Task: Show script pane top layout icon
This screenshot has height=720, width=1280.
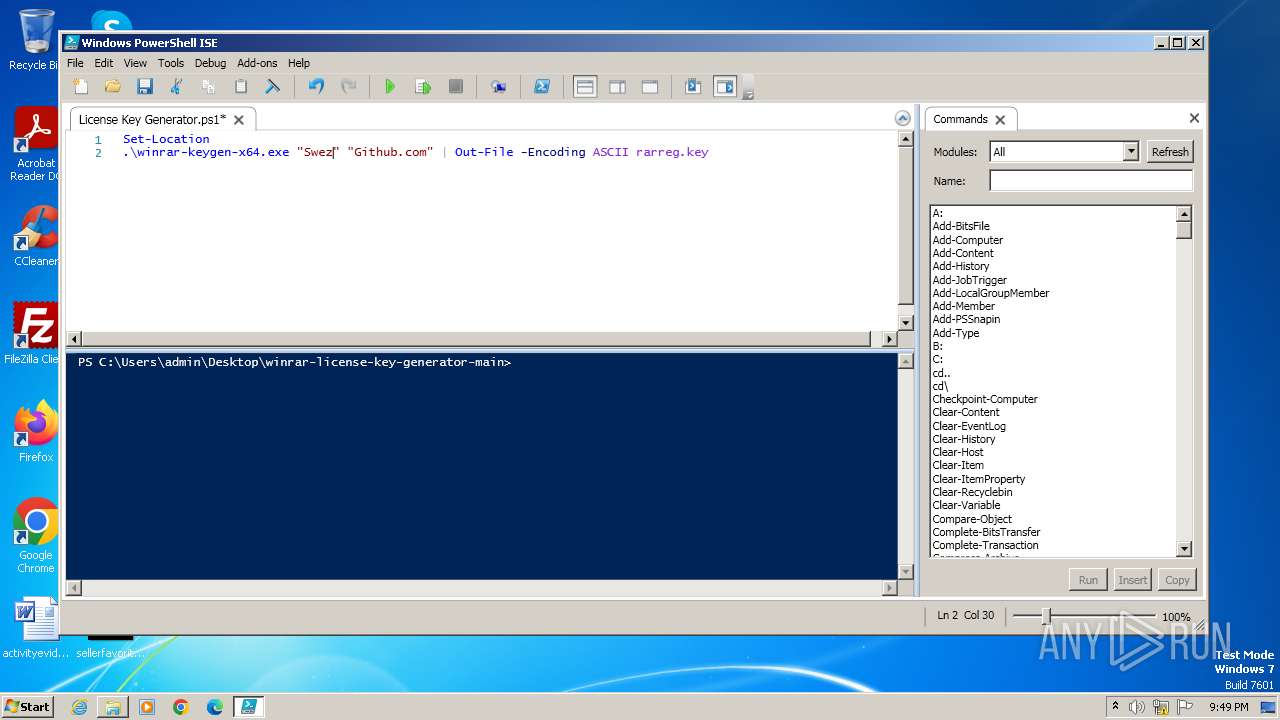Action: [585, 87]
